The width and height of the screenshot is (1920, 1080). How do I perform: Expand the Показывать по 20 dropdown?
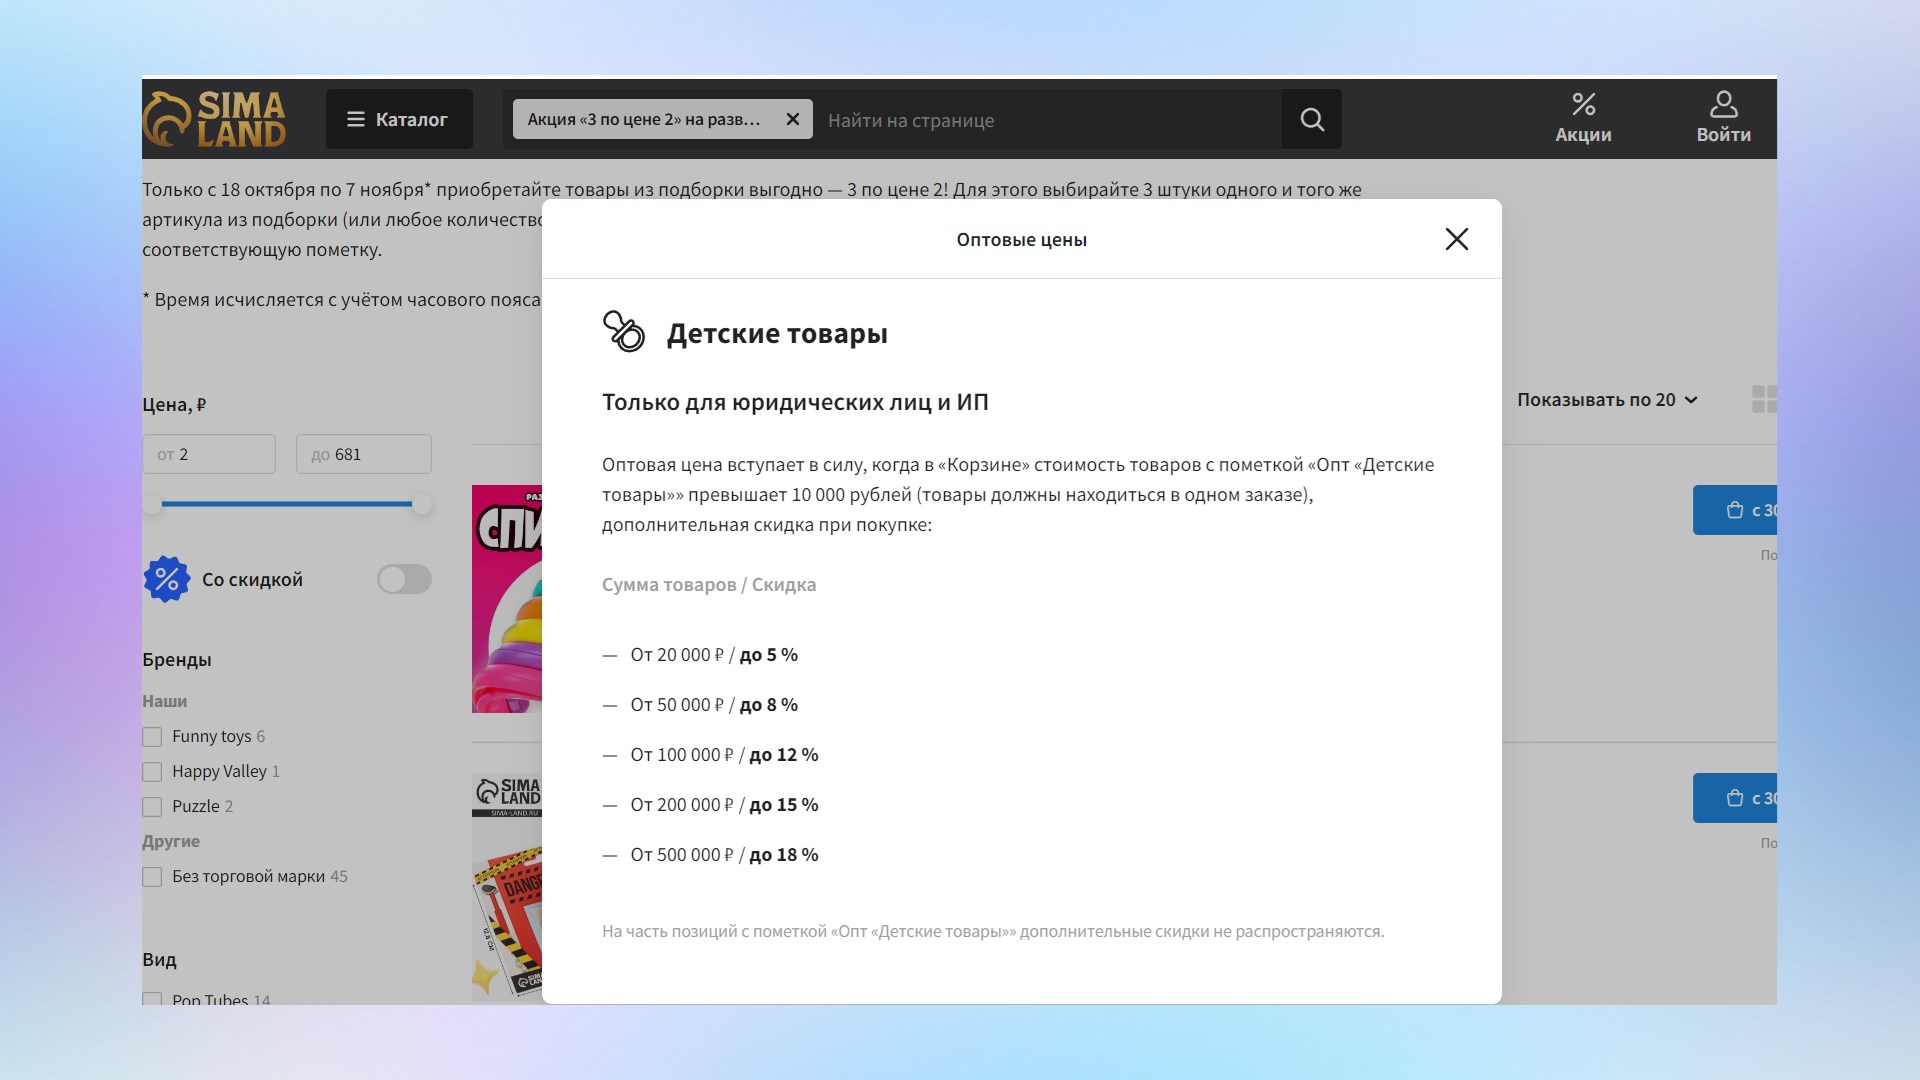click(1607, 399)
